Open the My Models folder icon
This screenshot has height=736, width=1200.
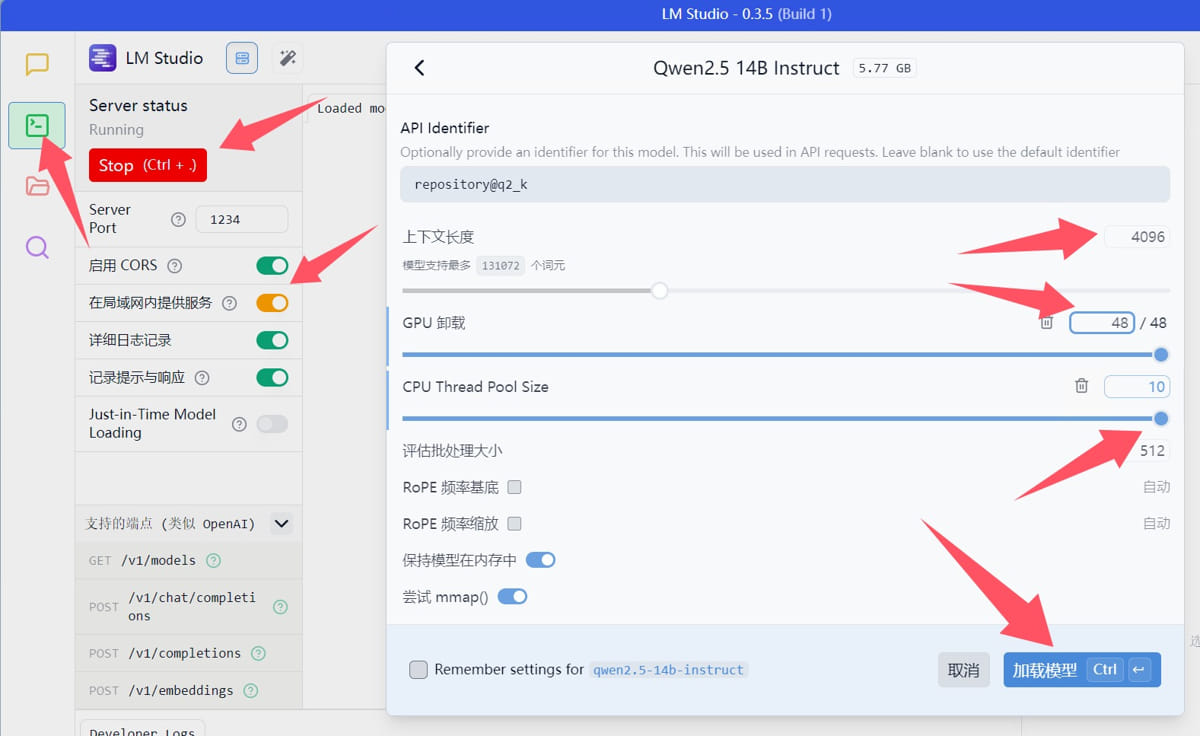tap(37, 186)
